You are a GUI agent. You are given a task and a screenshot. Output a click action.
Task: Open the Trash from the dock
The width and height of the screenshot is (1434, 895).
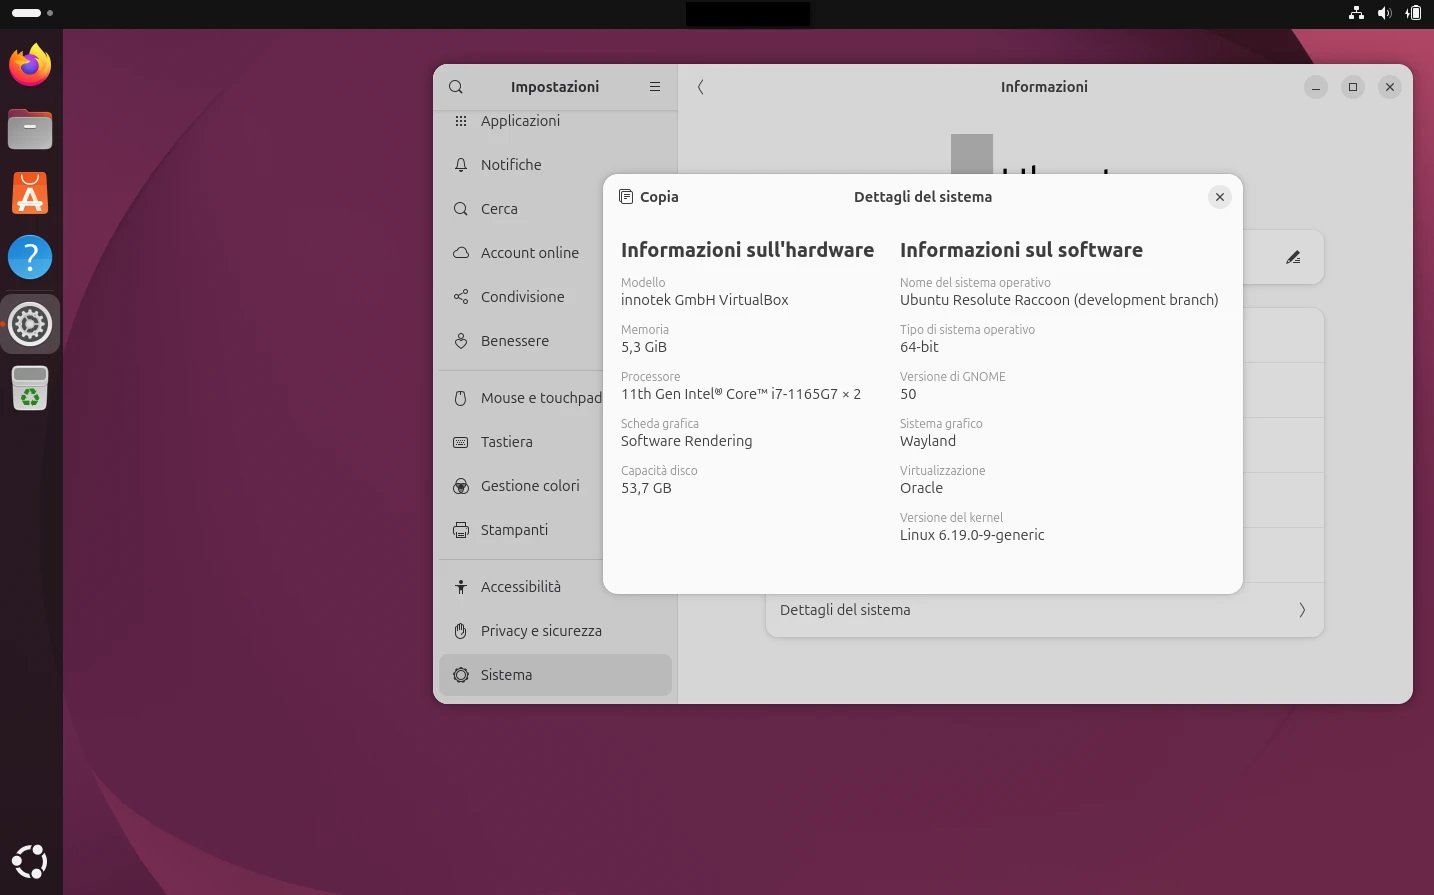30,388
